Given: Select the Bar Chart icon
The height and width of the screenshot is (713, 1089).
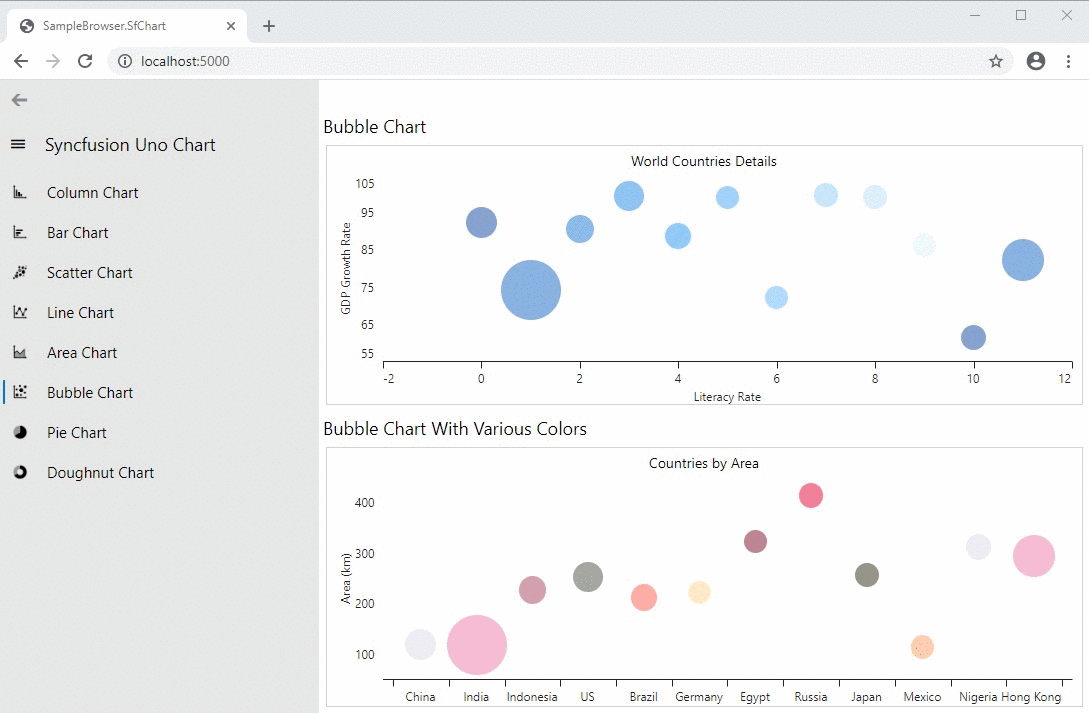Looking at the screenshot, I should click(21, 232).
